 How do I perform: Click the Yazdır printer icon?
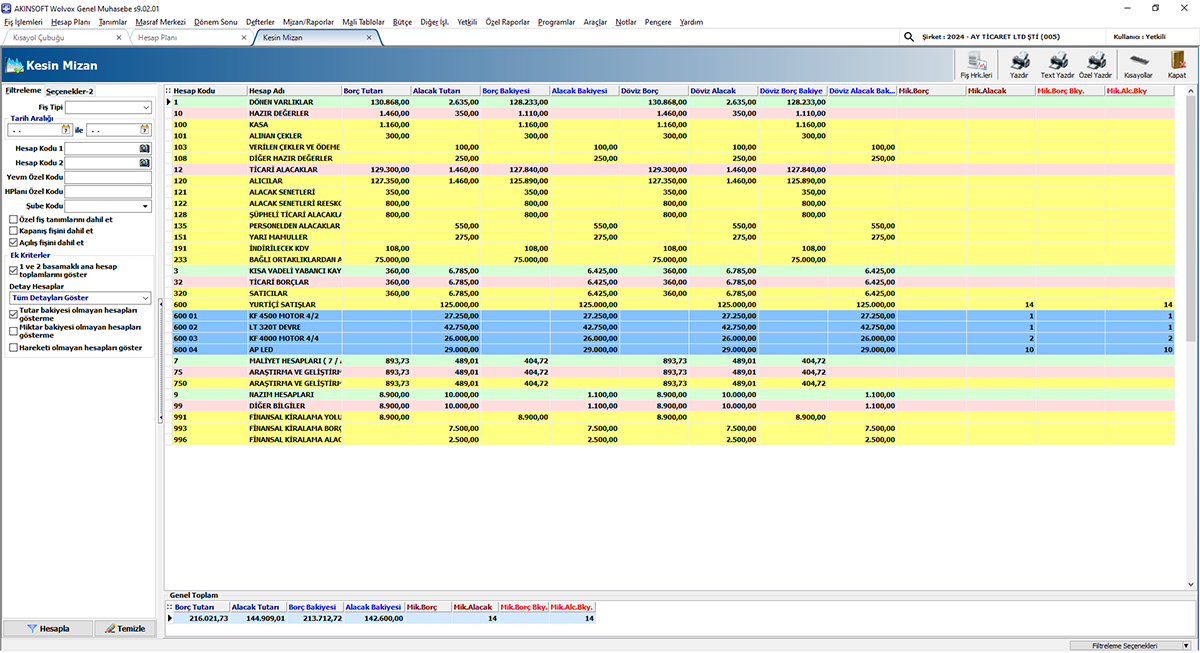click(x=1019, y=64)
